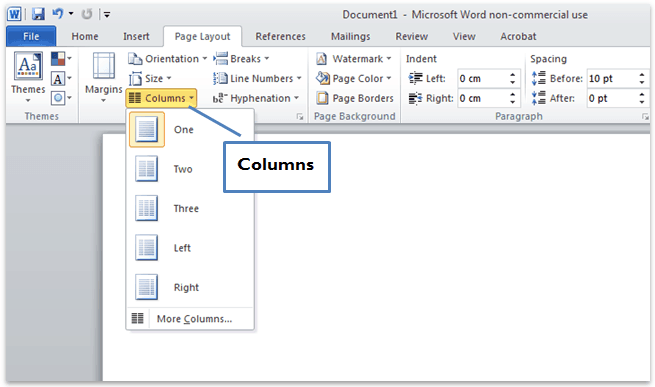Click the Indent Right input field
This screenshot has height=387, width=655.
(482, 98)
